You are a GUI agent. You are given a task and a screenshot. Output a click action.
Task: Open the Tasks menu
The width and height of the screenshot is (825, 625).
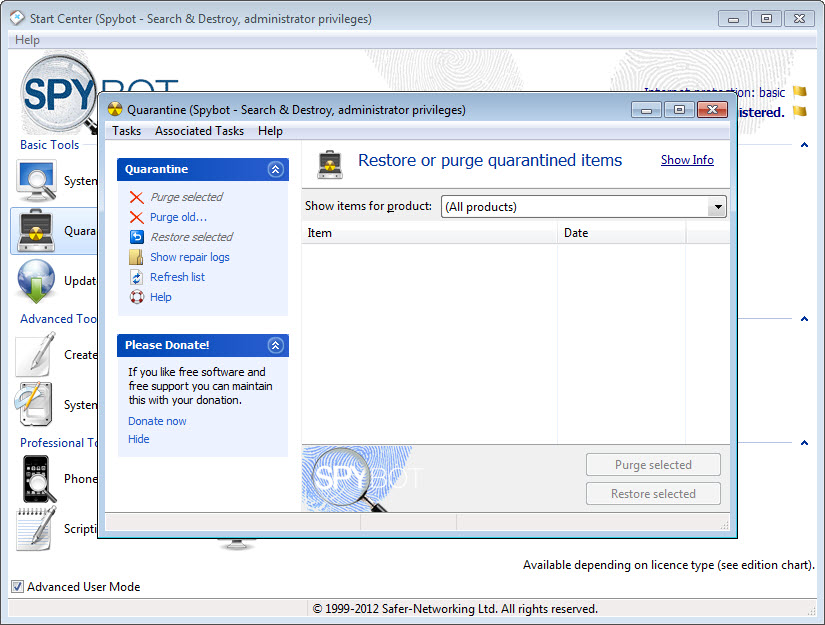click(x=126, y=130)
